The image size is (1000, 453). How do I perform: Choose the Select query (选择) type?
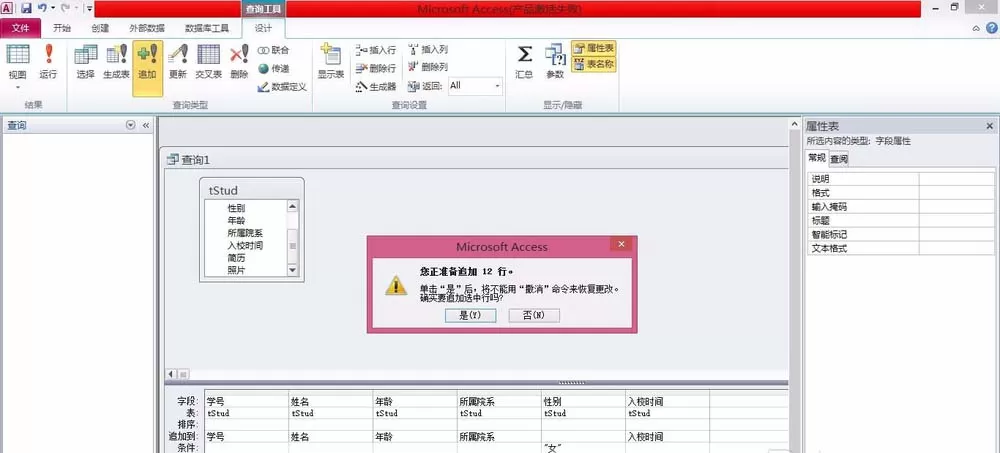click(85, 63)
